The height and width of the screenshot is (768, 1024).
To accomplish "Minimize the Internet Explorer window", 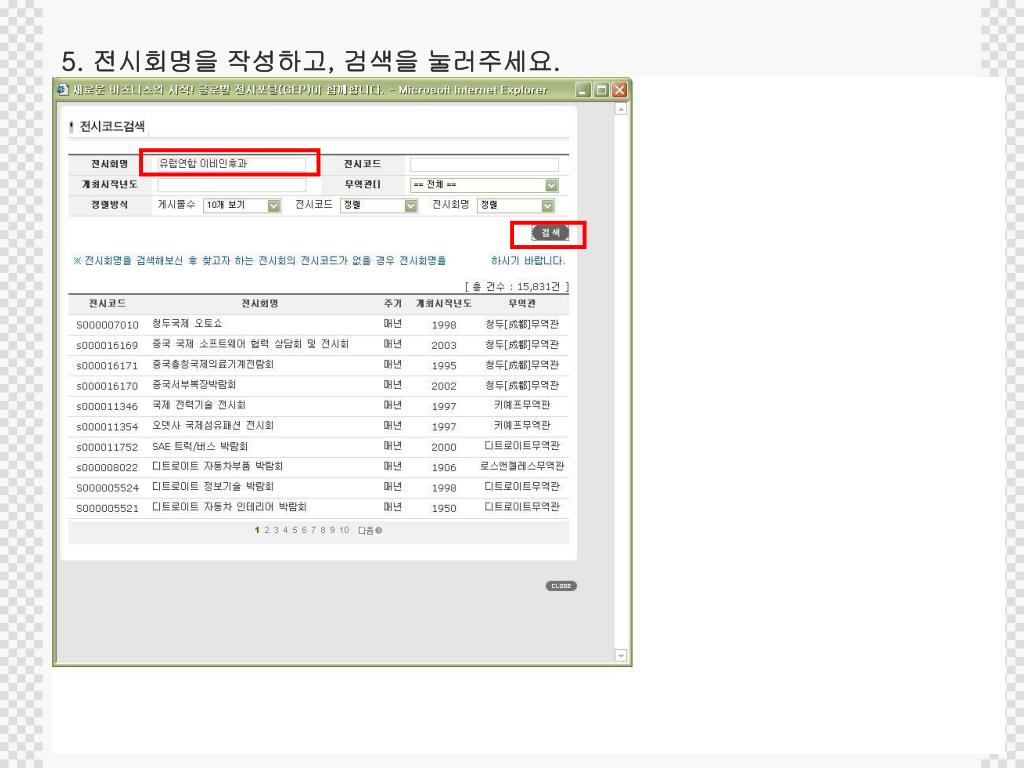I will (x=583, y=89).
